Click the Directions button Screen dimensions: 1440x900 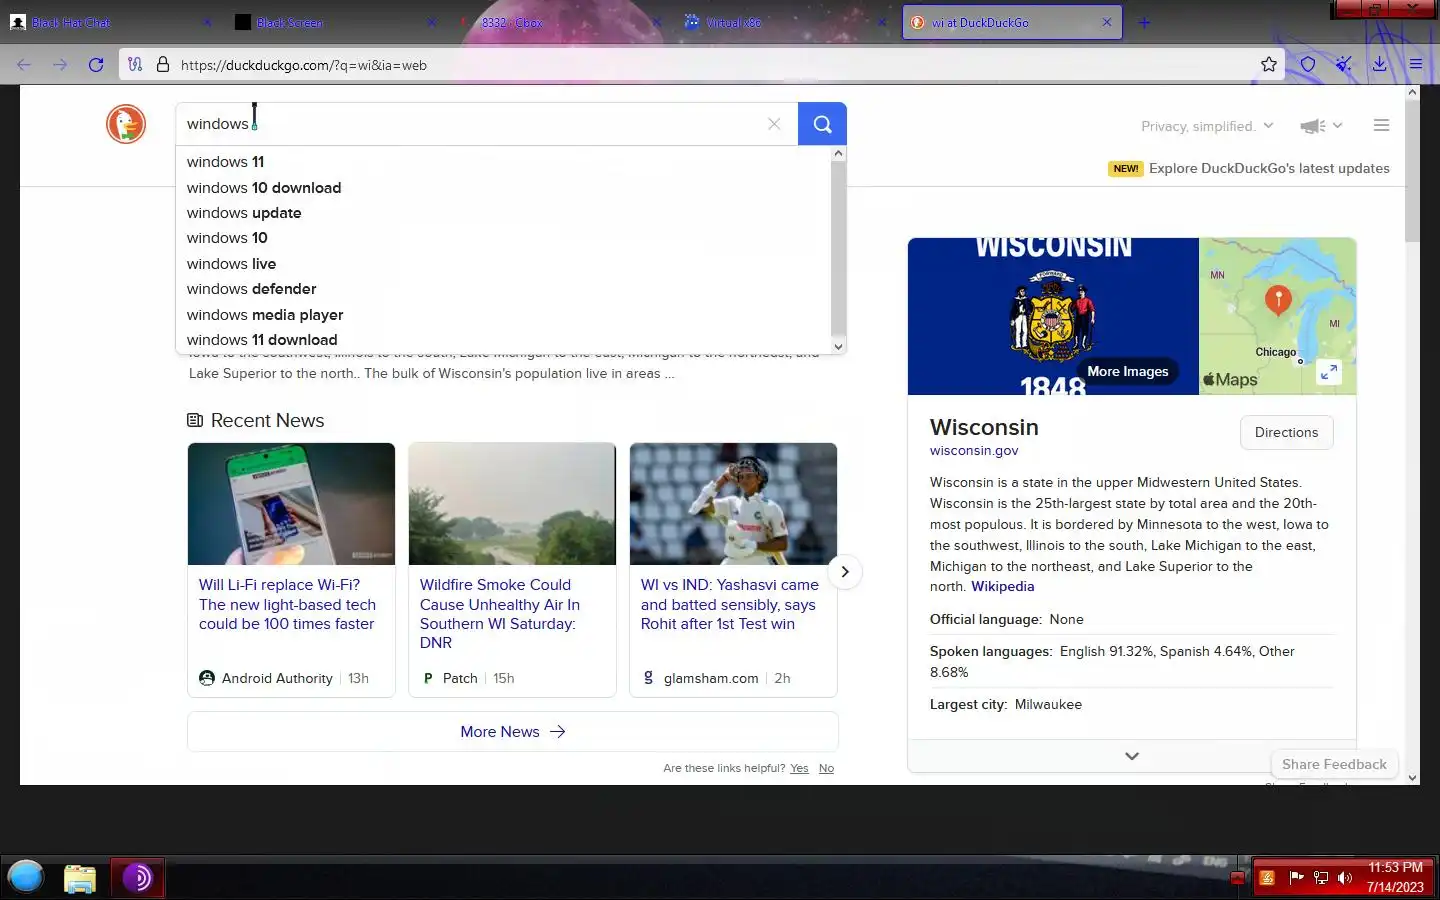(1286, 432)
